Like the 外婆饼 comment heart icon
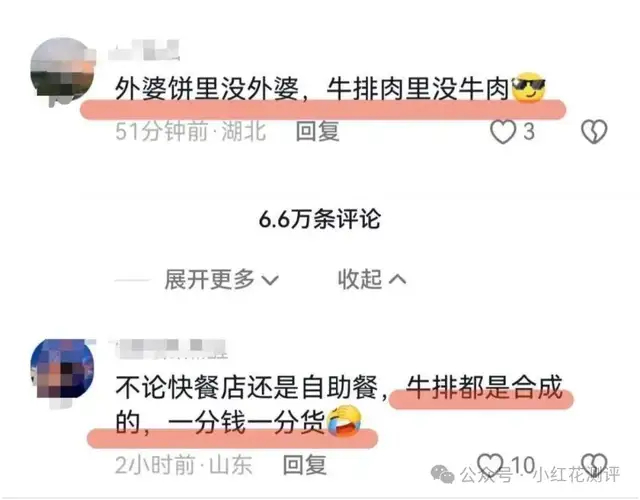Viewport: 640px width, 500px height. [503, 132]
